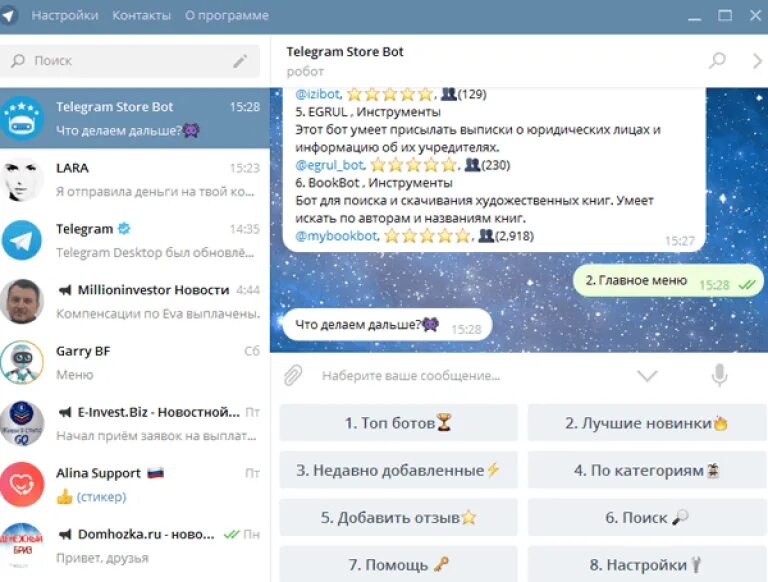Screen dimensions: 768x582
Task: Open the @izibot link
Action: (317, 94)
